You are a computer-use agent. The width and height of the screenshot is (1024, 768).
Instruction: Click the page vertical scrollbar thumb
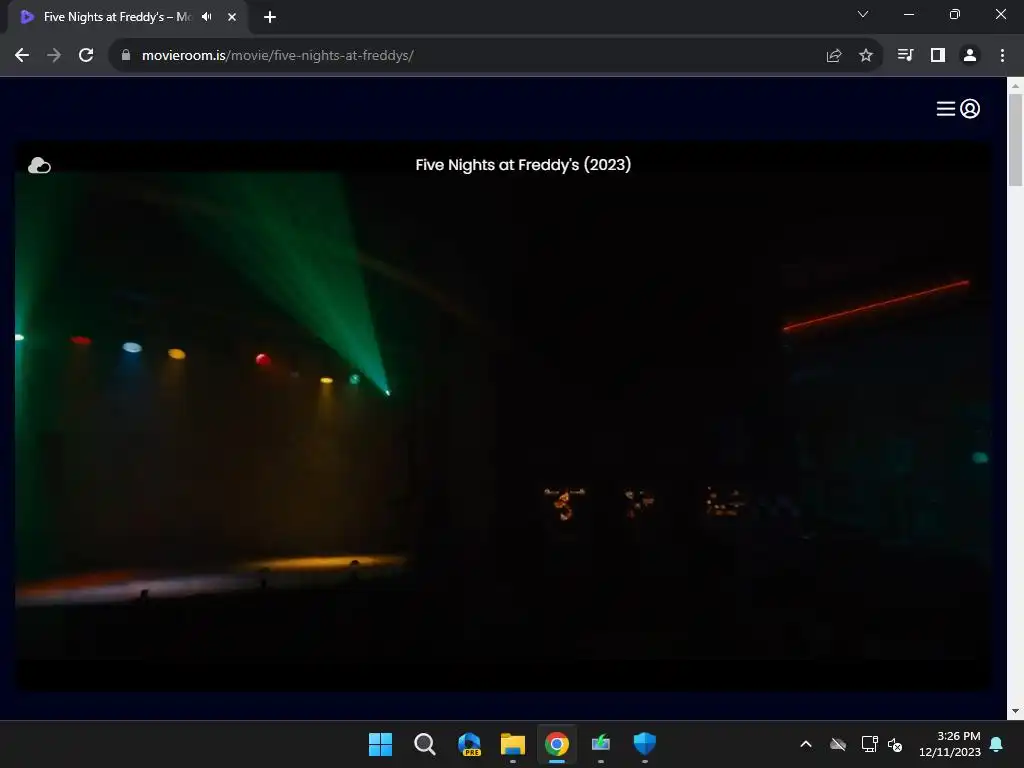(x=1015, y=140)
